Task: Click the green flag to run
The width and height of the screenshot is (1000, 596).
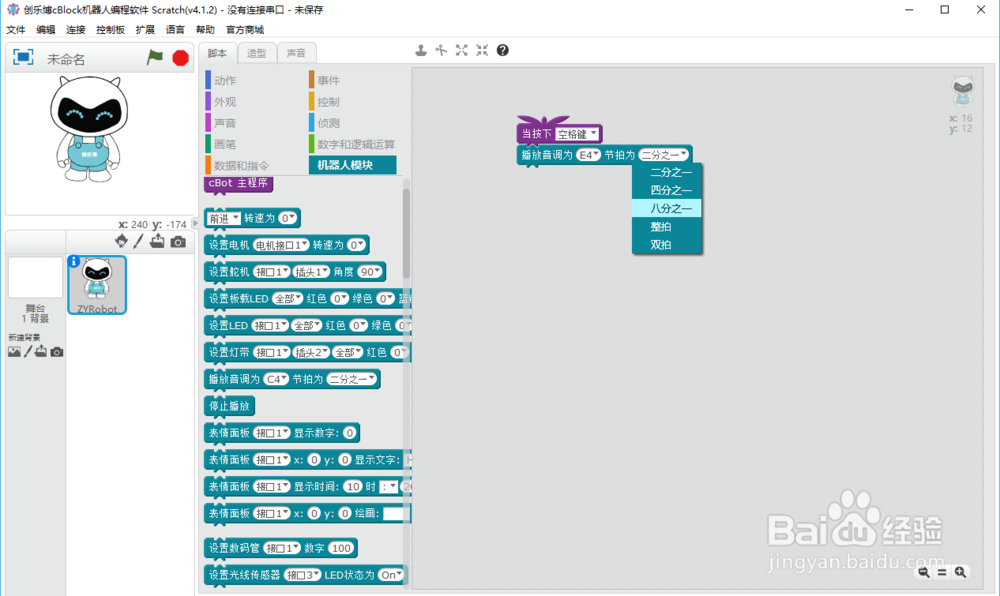Action: (x=154, y=57)
